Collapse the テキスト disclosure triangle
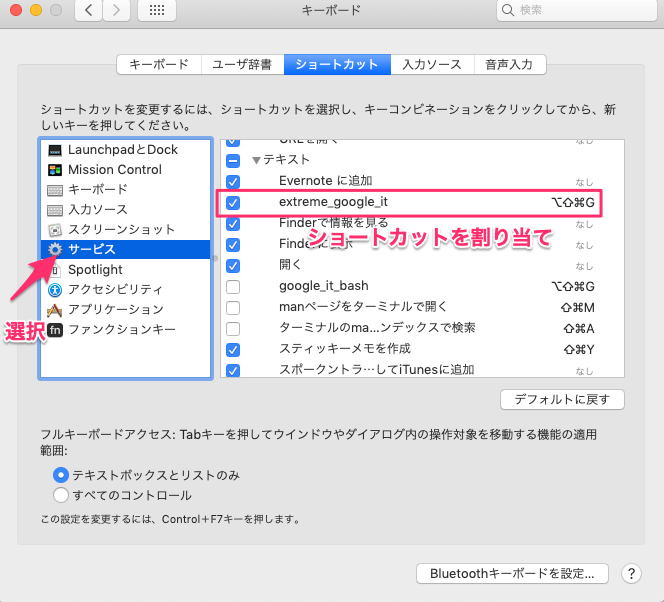 tap(256, 160)
